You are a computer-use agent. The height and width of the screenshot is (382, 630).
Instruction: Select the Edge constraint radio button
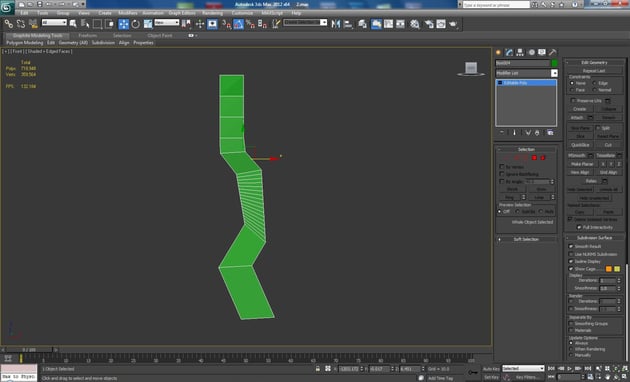[x=595, y=83]
